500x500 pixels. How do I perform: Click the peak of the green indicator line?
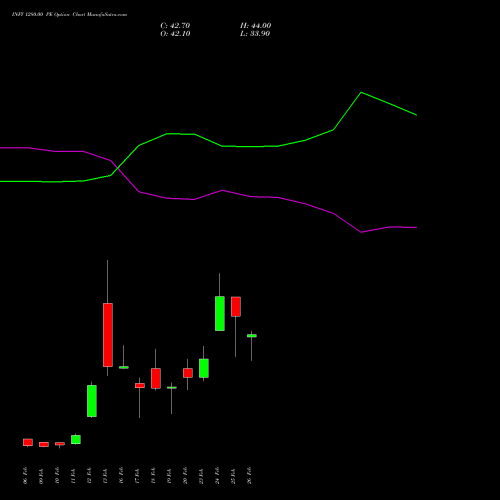pos(361,92)
